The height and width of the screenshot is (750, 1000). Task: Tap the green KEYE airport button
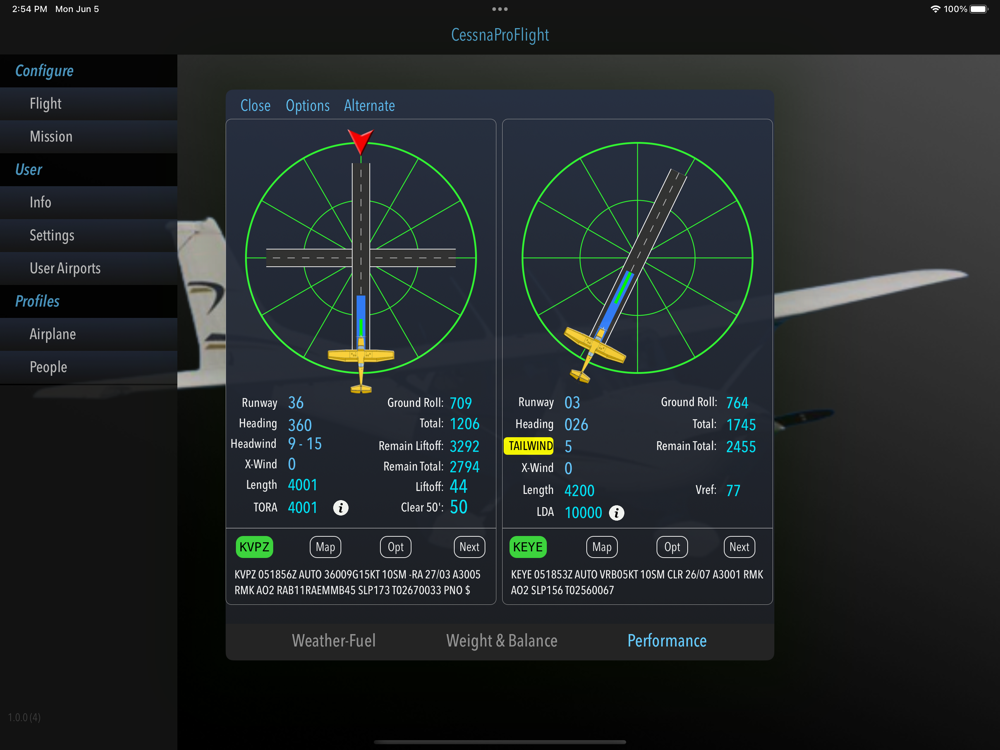[x=528, y=547]
